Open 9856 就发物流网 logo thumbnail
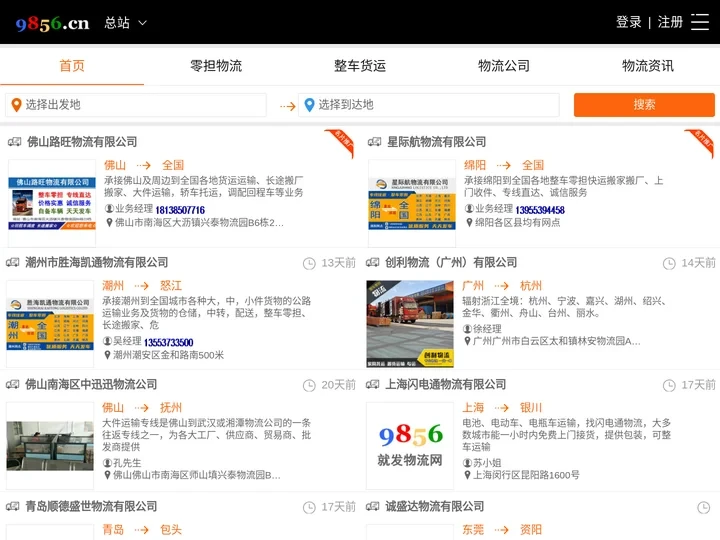Image resolution: width=720 pixels, height=540 pixels. tap(410, 445)
